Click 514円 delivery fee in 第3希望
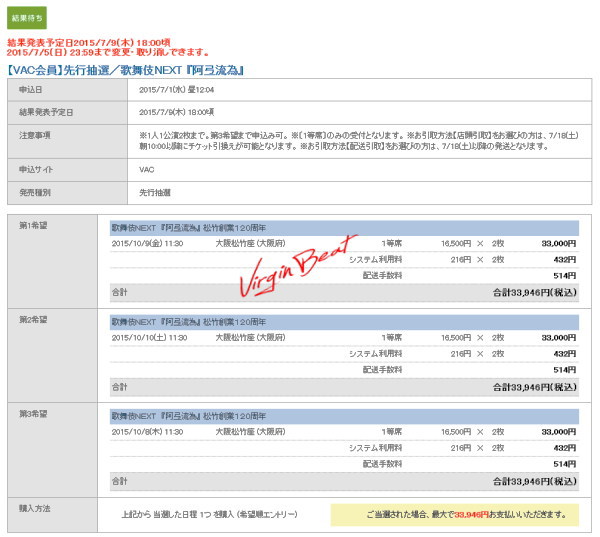 (565, 464)
